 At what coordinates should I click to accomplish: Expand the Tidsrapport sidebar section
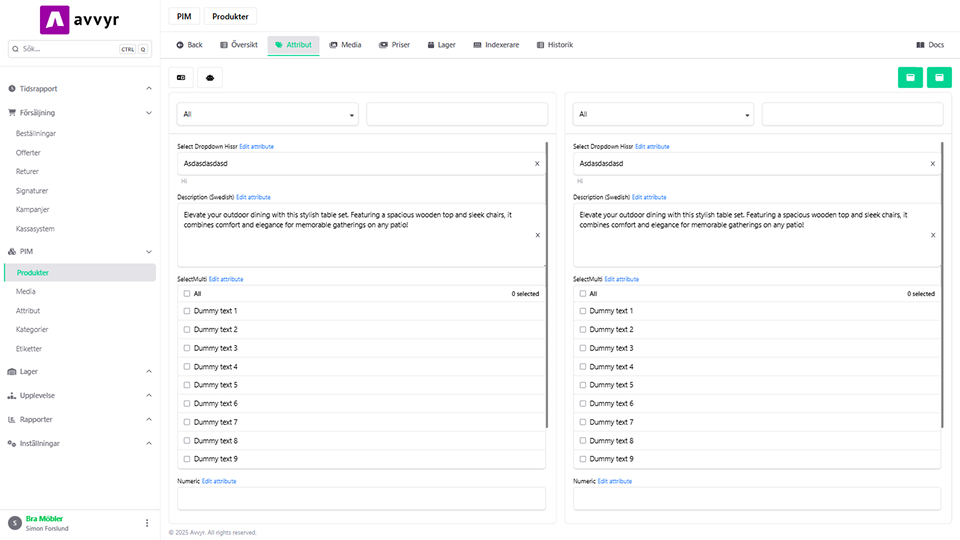click(80, 89)
